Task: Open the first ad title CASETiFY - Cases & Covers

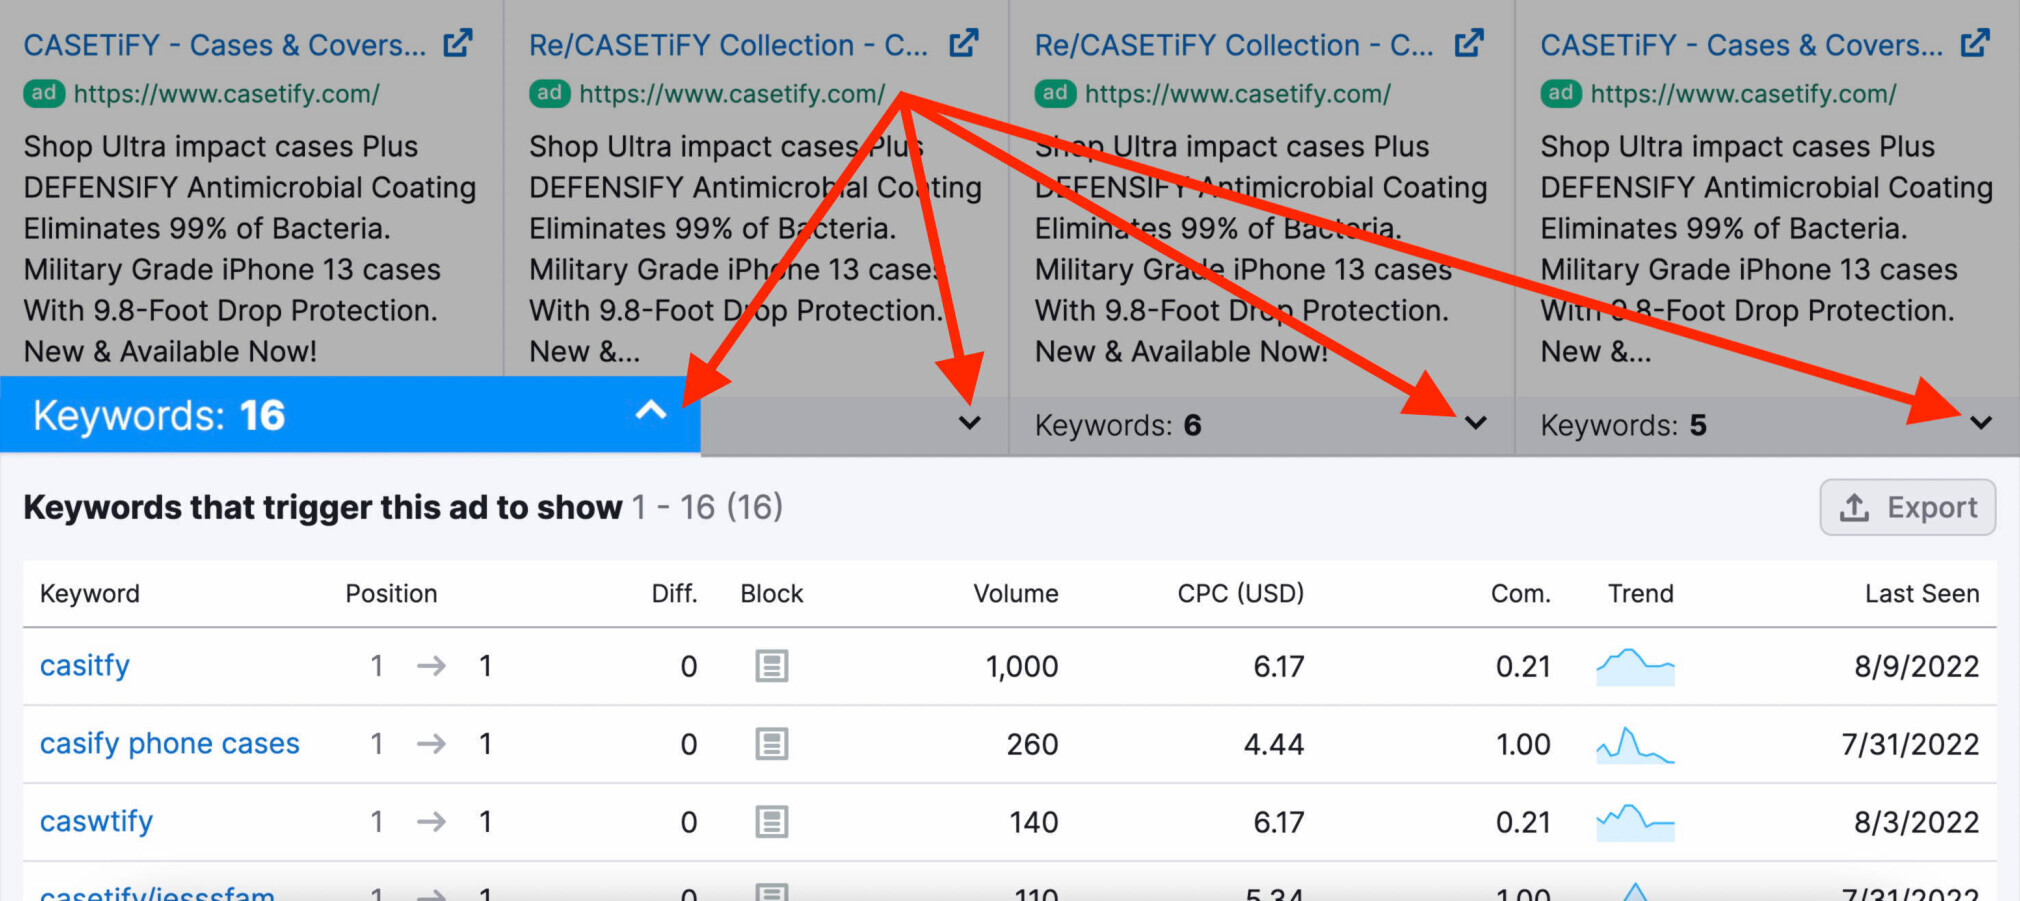Action: [x=225, y=45]
